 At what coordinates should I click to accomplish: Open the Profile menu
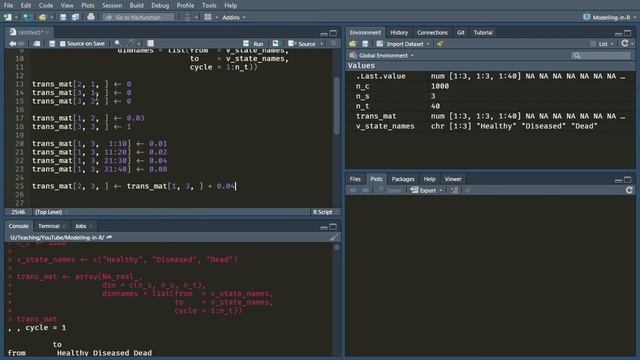pos(185,5)
